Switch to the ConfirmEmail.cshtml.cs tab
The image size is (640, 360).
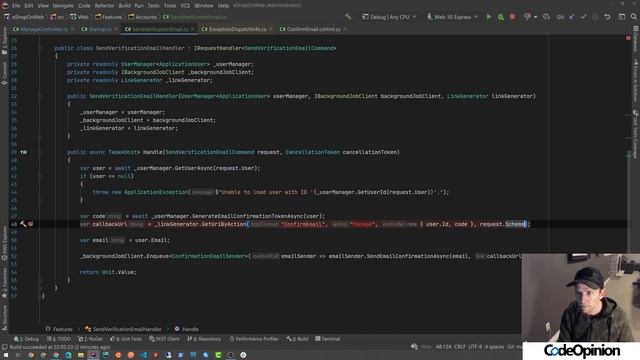pos(313,29)
